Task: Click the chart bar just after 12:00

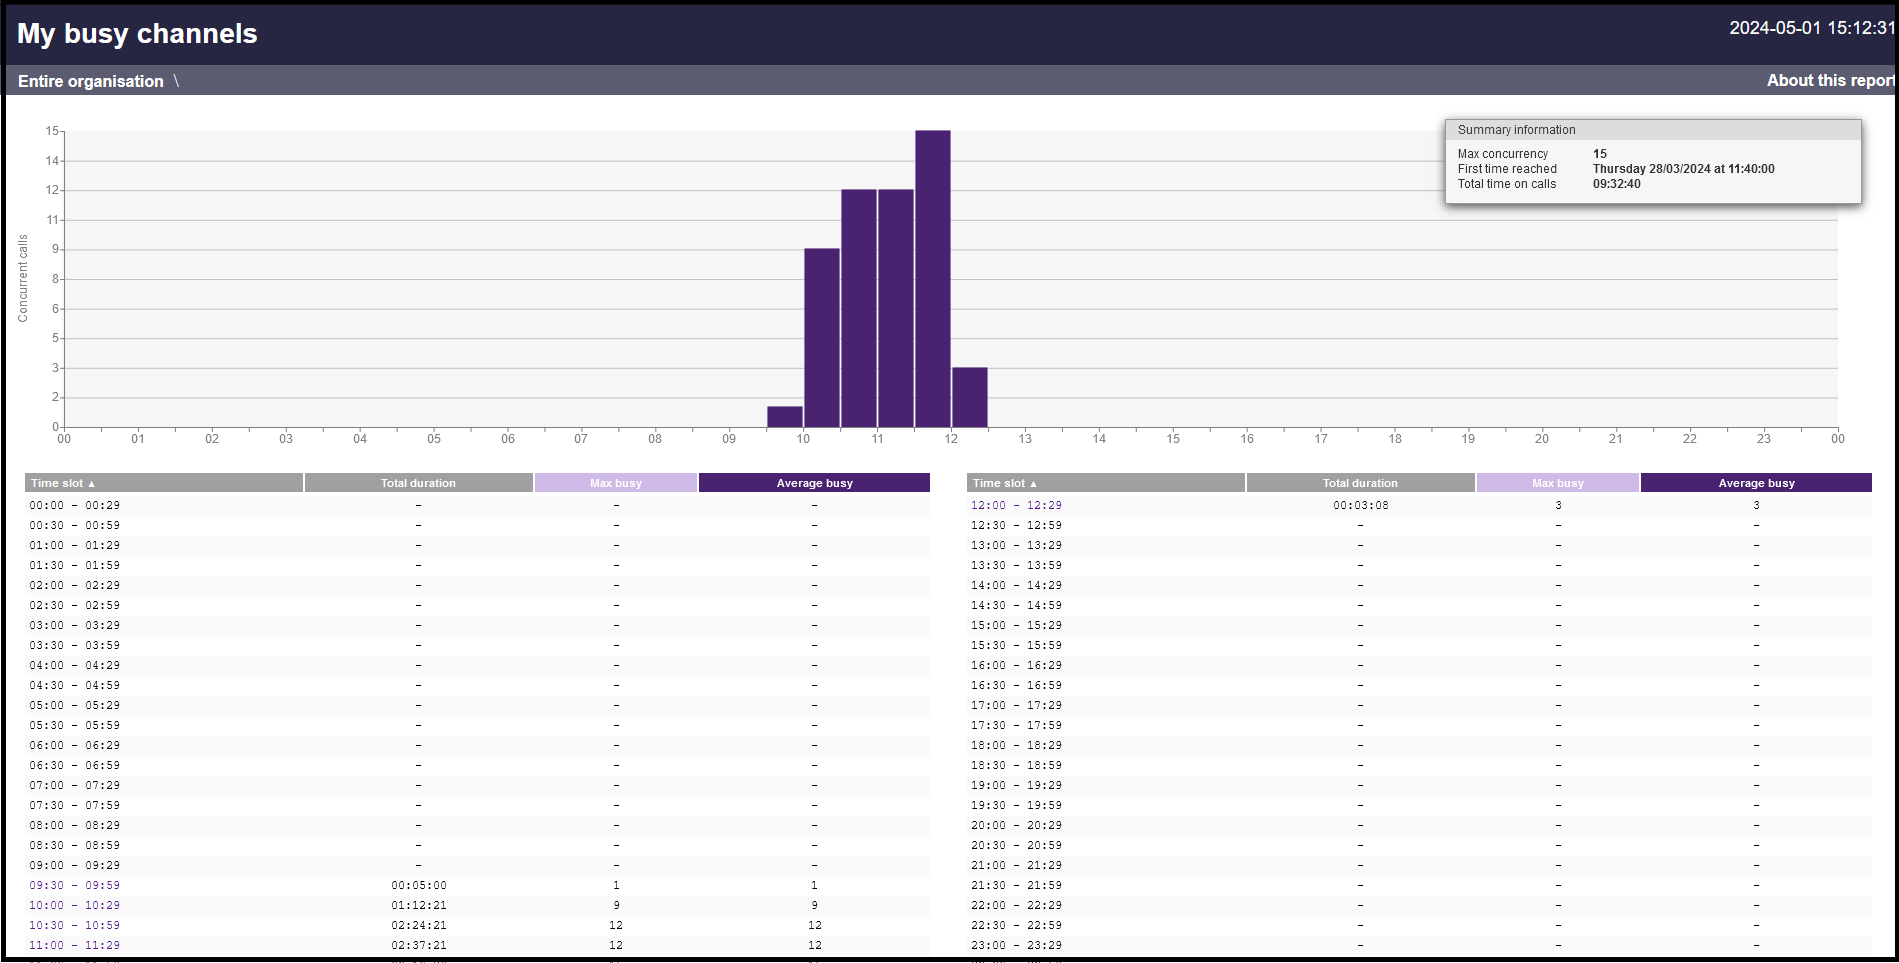Action: 969,398
